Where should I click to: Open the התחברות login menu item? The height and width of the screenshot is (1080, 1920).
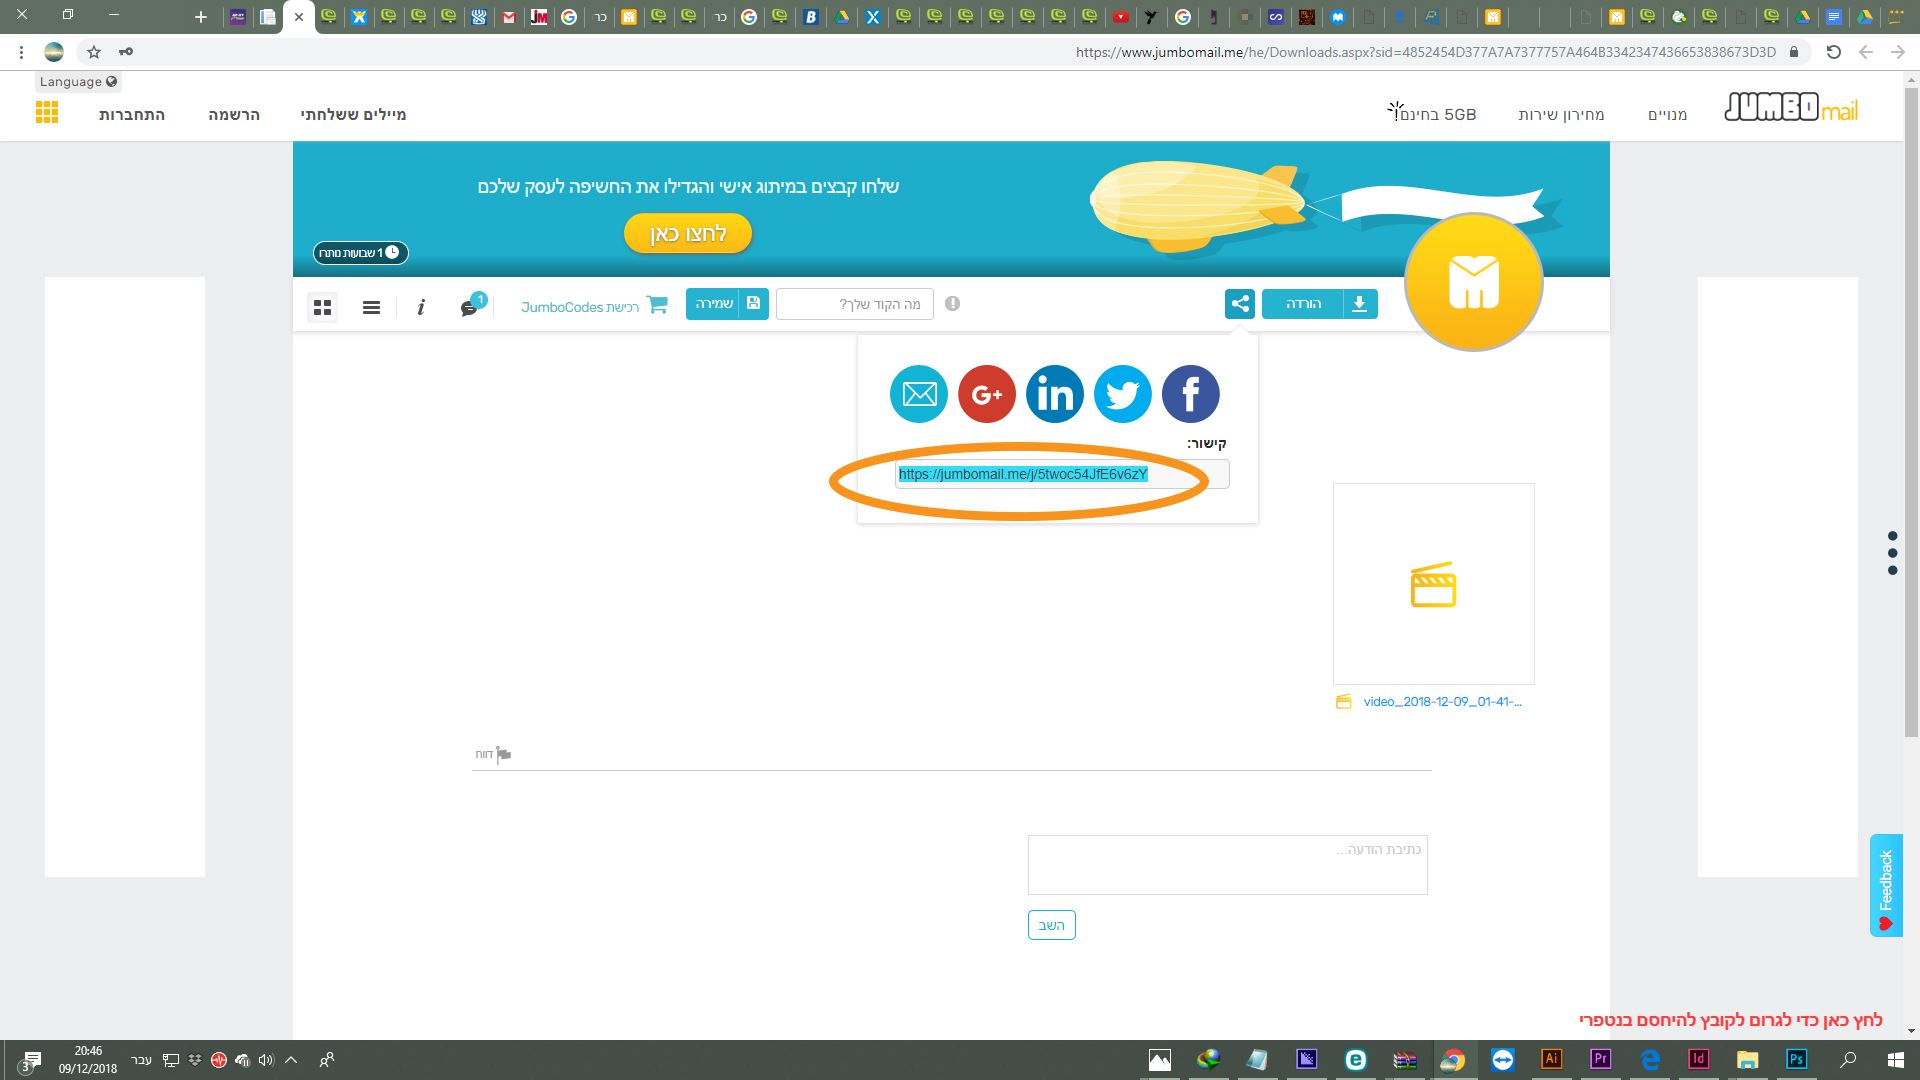[x=132, y=115]
